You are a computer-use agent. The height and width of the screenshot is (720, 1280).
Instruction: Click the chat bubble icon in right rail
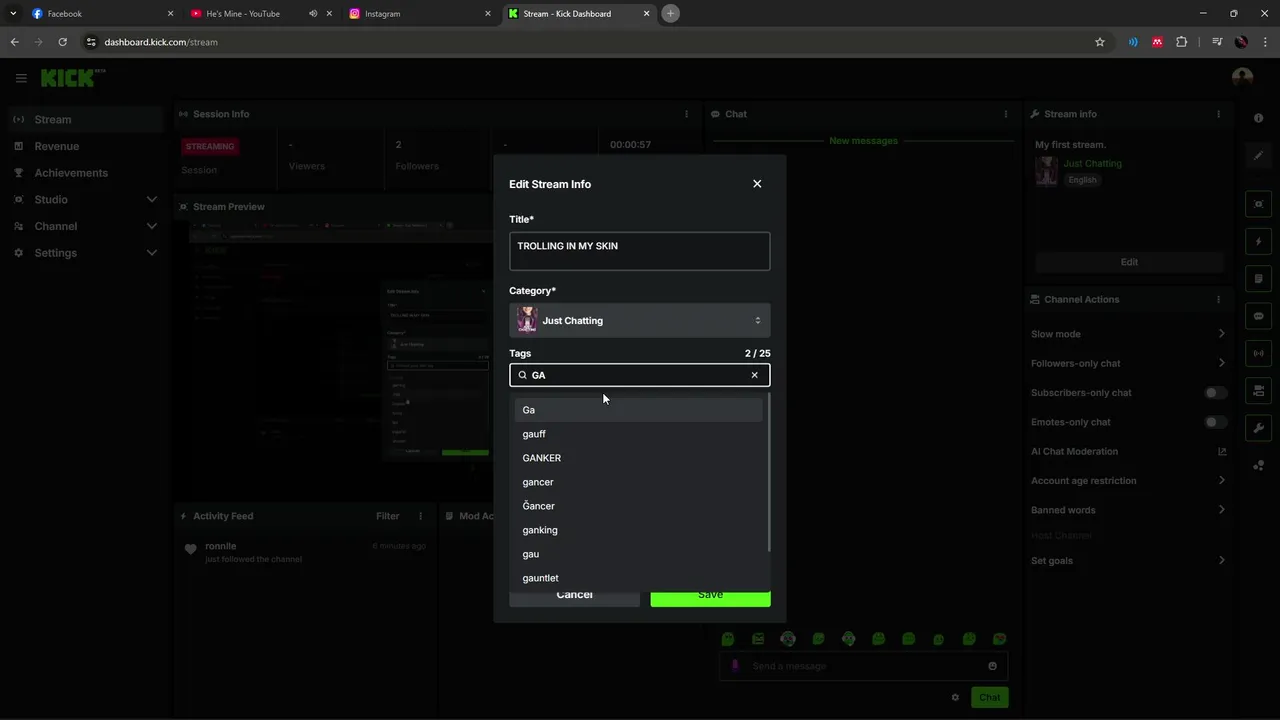tap(1258, 316)
